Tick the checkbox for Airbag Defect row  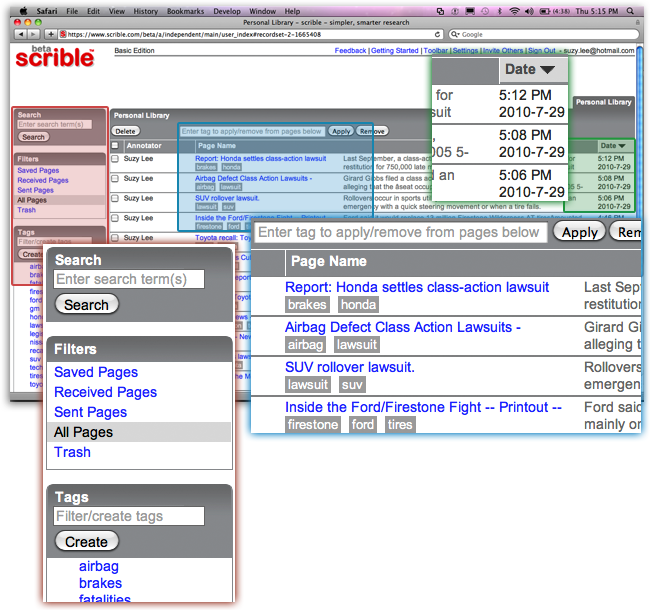[115, 179]
